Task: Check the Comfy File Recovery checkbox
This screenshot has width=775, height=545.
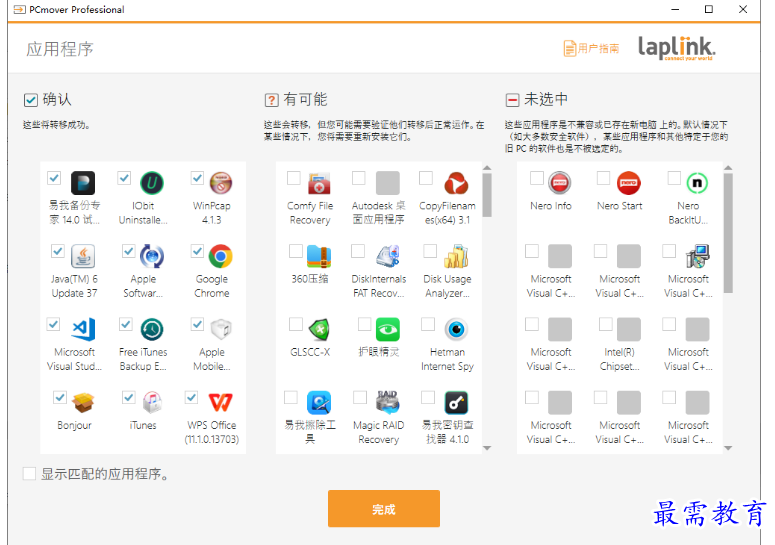Action: [x=294, y=178]
